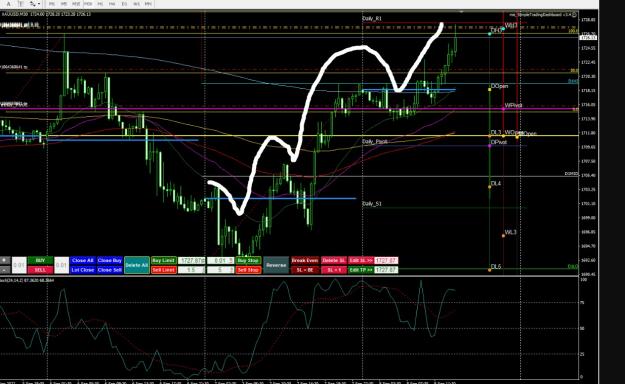
Task: Click the Close Sell button
Action: (110, 270)
